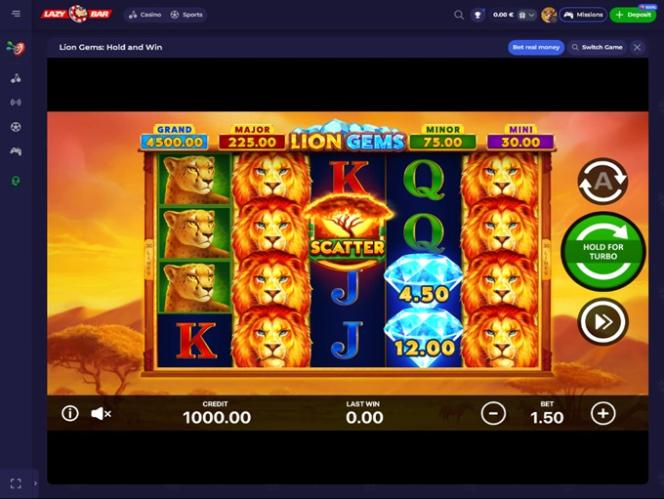Open the user avatar profile
Image resolution: width=664 pixels, height=499 pixels.
(549, 15)
